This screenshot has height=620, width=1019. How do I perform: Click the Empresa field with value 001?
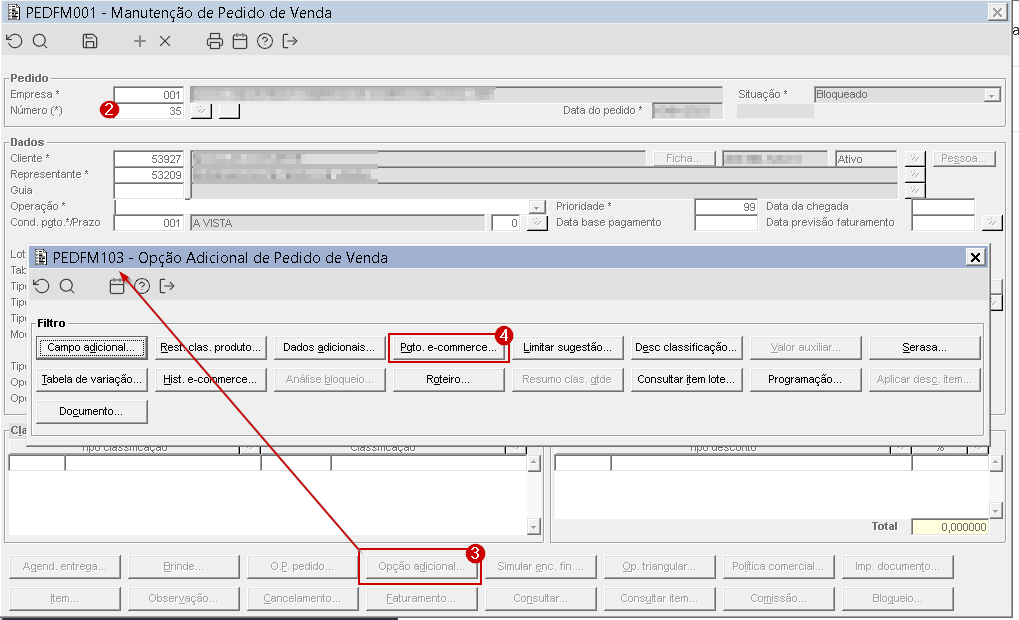[149, 95]
